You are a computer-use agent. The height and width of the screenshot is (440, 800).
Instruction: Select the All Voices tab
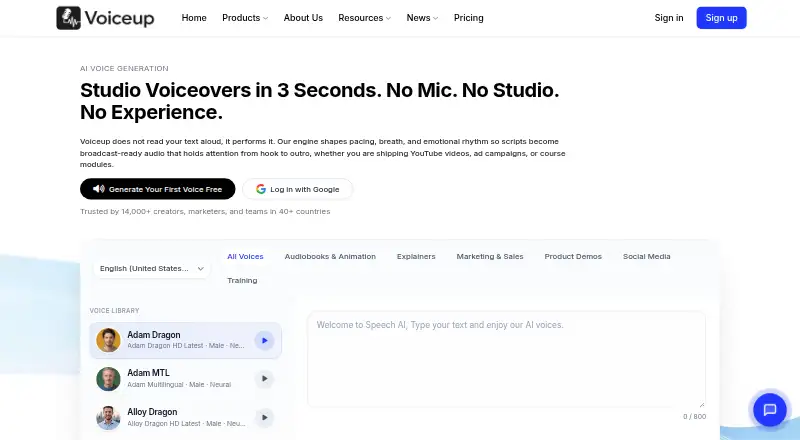click(x=245, y=256)
